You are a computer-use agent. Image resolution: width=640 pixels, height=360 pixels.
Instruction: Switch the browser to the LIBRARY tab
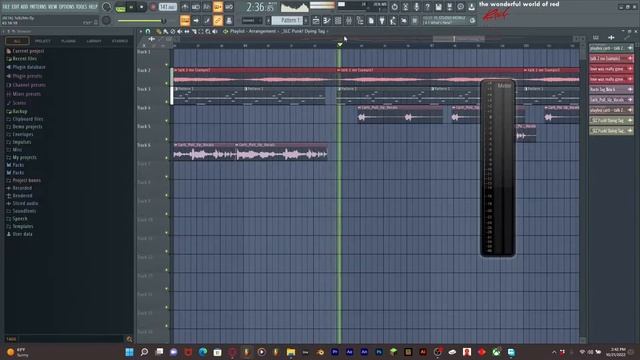point(93,41)
